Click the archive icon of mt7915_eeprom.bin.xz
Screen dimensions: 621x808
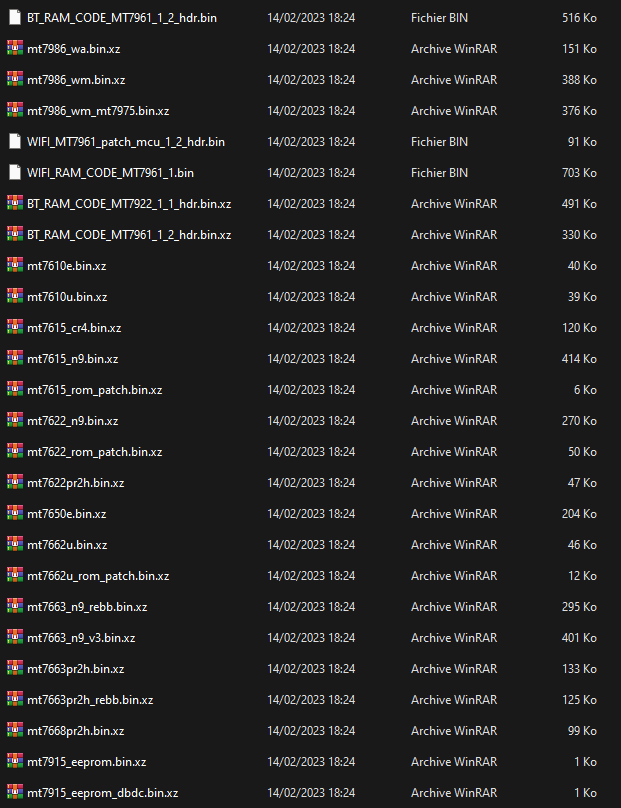click(14, 762)
